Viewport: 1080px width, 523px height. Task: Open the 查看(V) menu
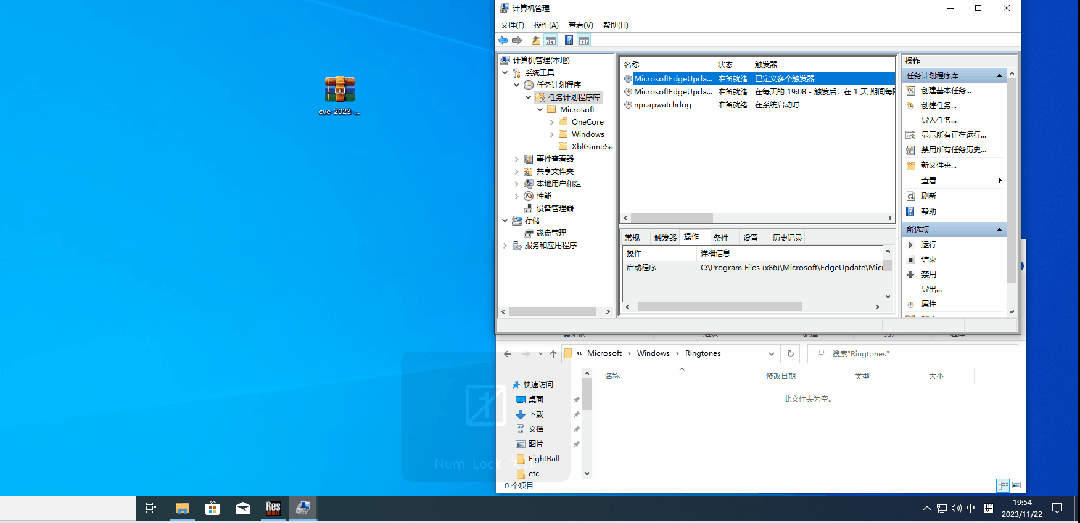pyautogui.click(x=580, y=25)
